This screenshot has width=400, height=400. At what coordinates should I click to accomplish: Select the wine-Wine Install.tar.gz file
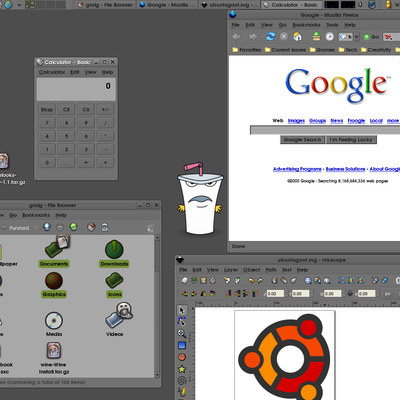pos(54,358)
